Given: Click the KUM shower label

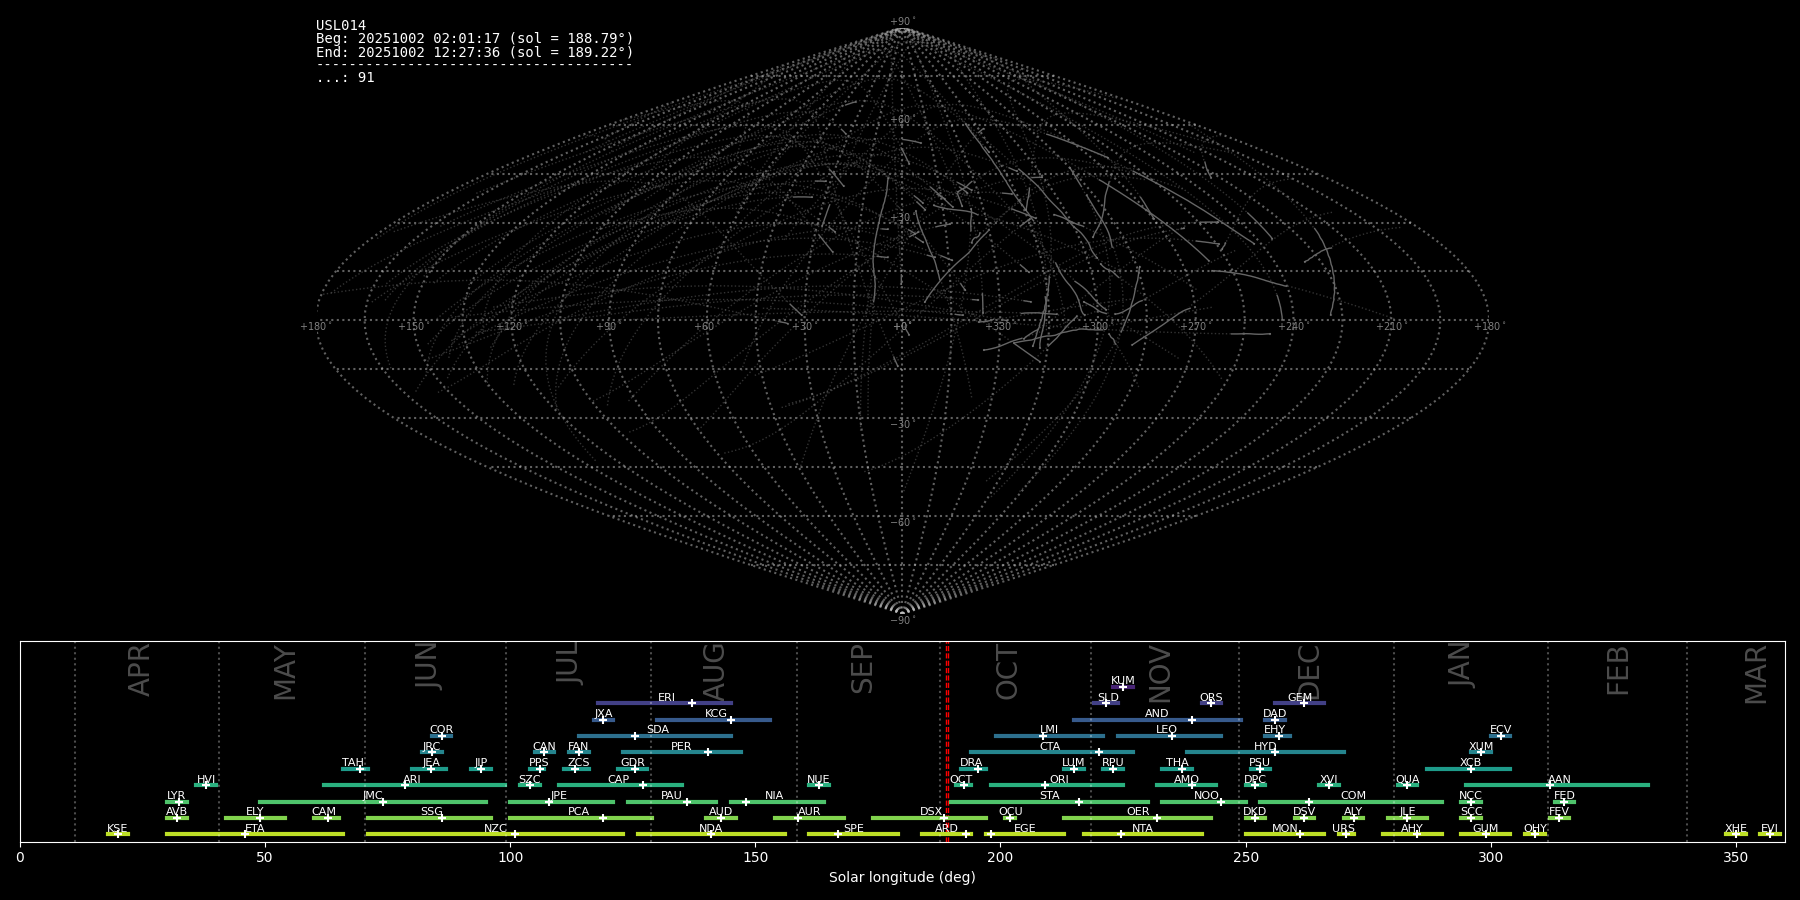Looking at the screenshot, I should (1122, 681).
